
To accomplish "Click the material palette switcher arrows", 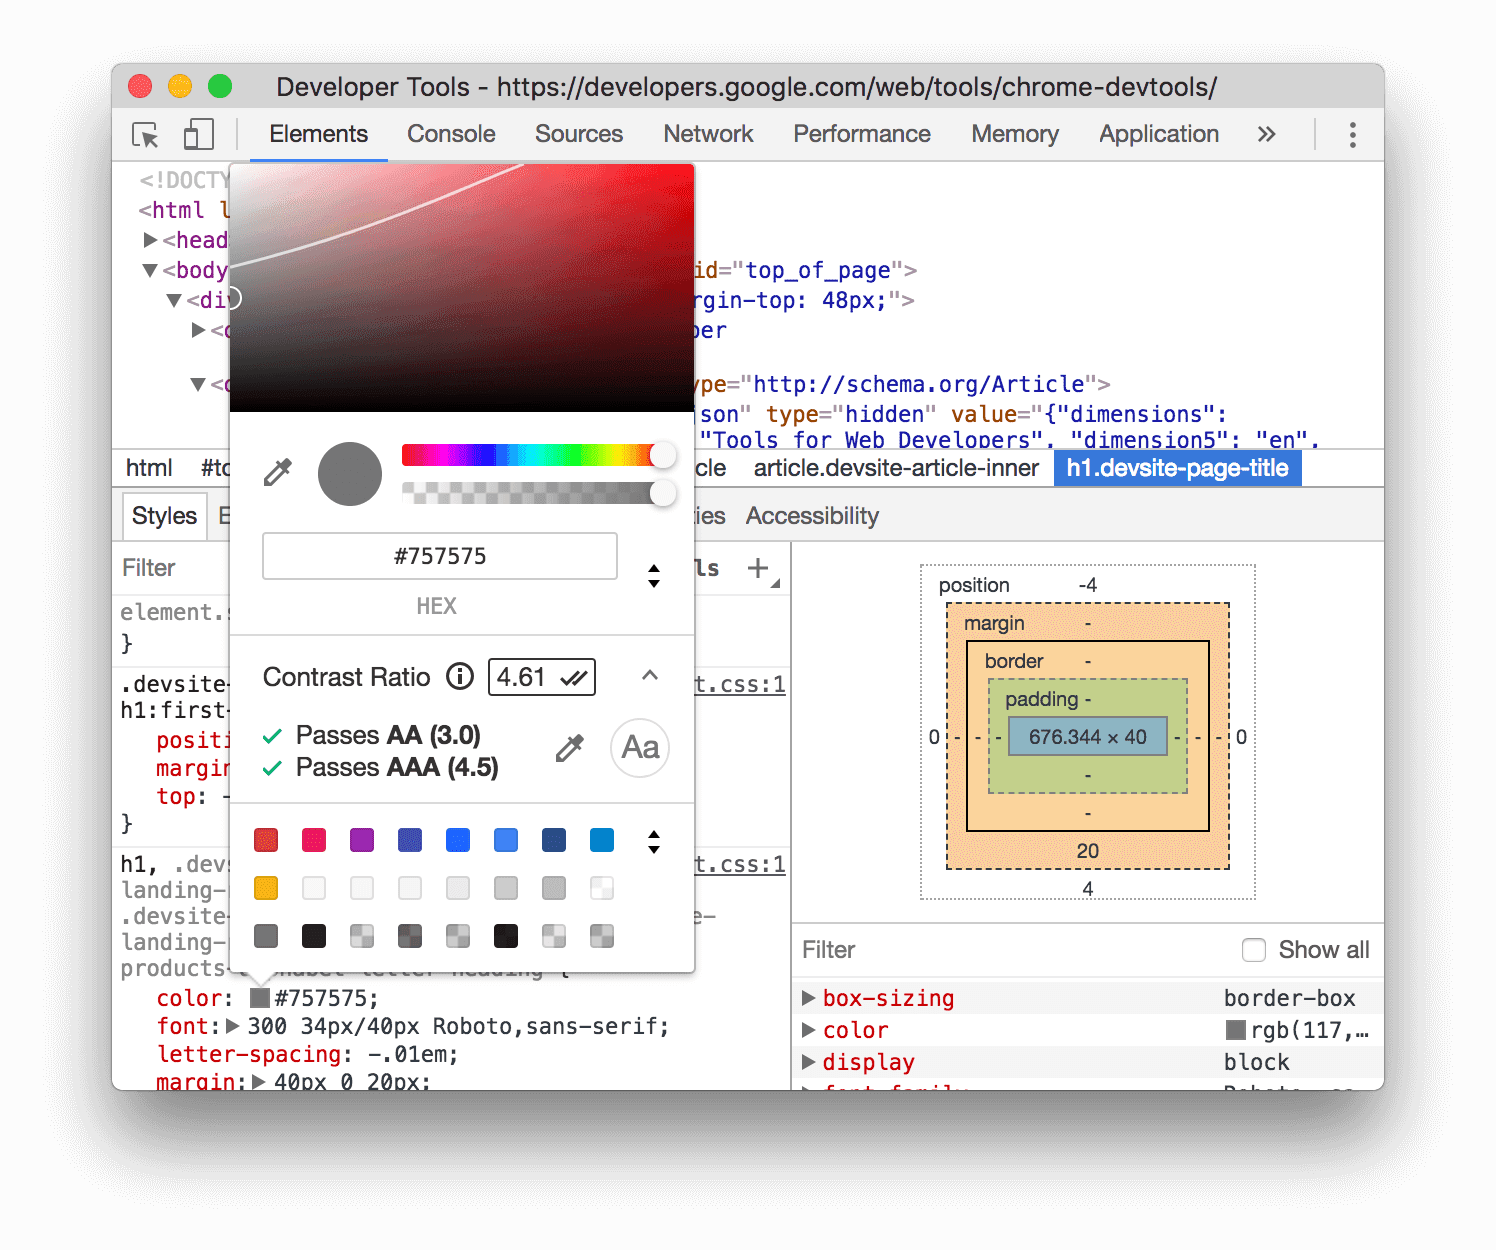I will coord(654,842).
